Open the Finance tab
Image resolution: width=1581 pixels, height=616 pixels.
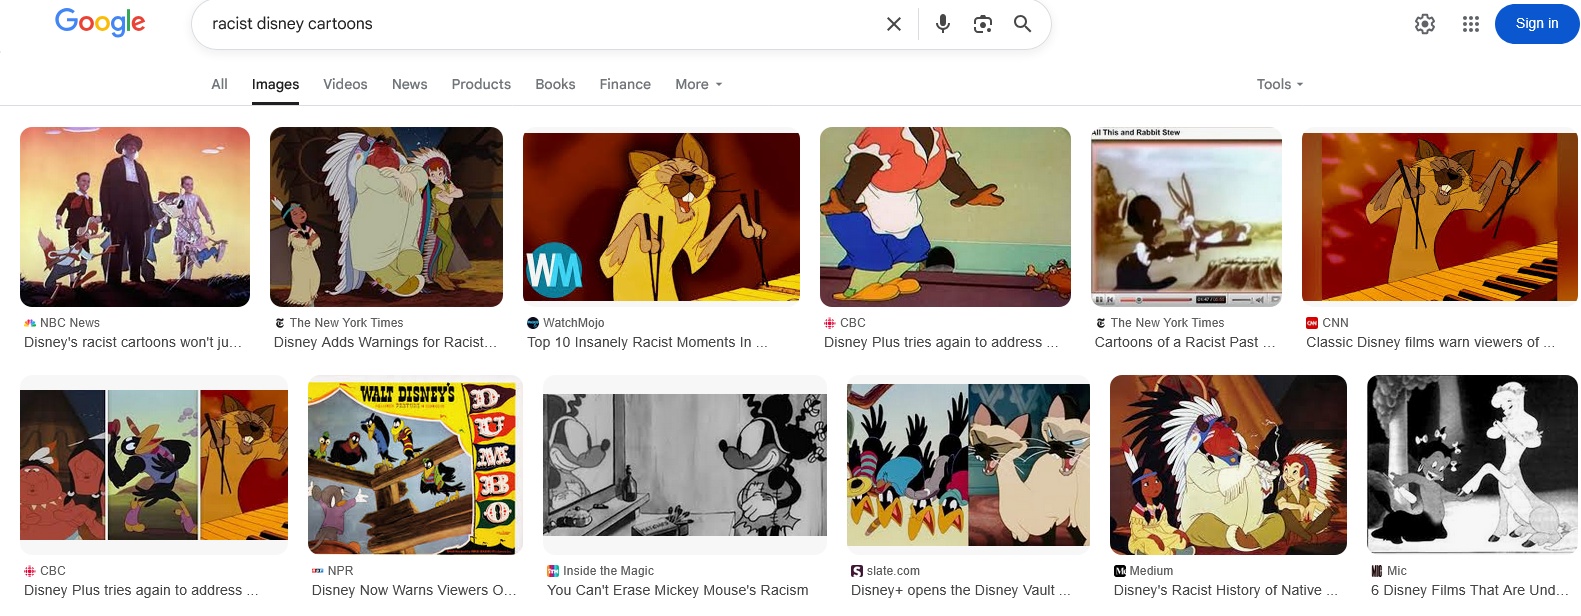coord(625,84)
